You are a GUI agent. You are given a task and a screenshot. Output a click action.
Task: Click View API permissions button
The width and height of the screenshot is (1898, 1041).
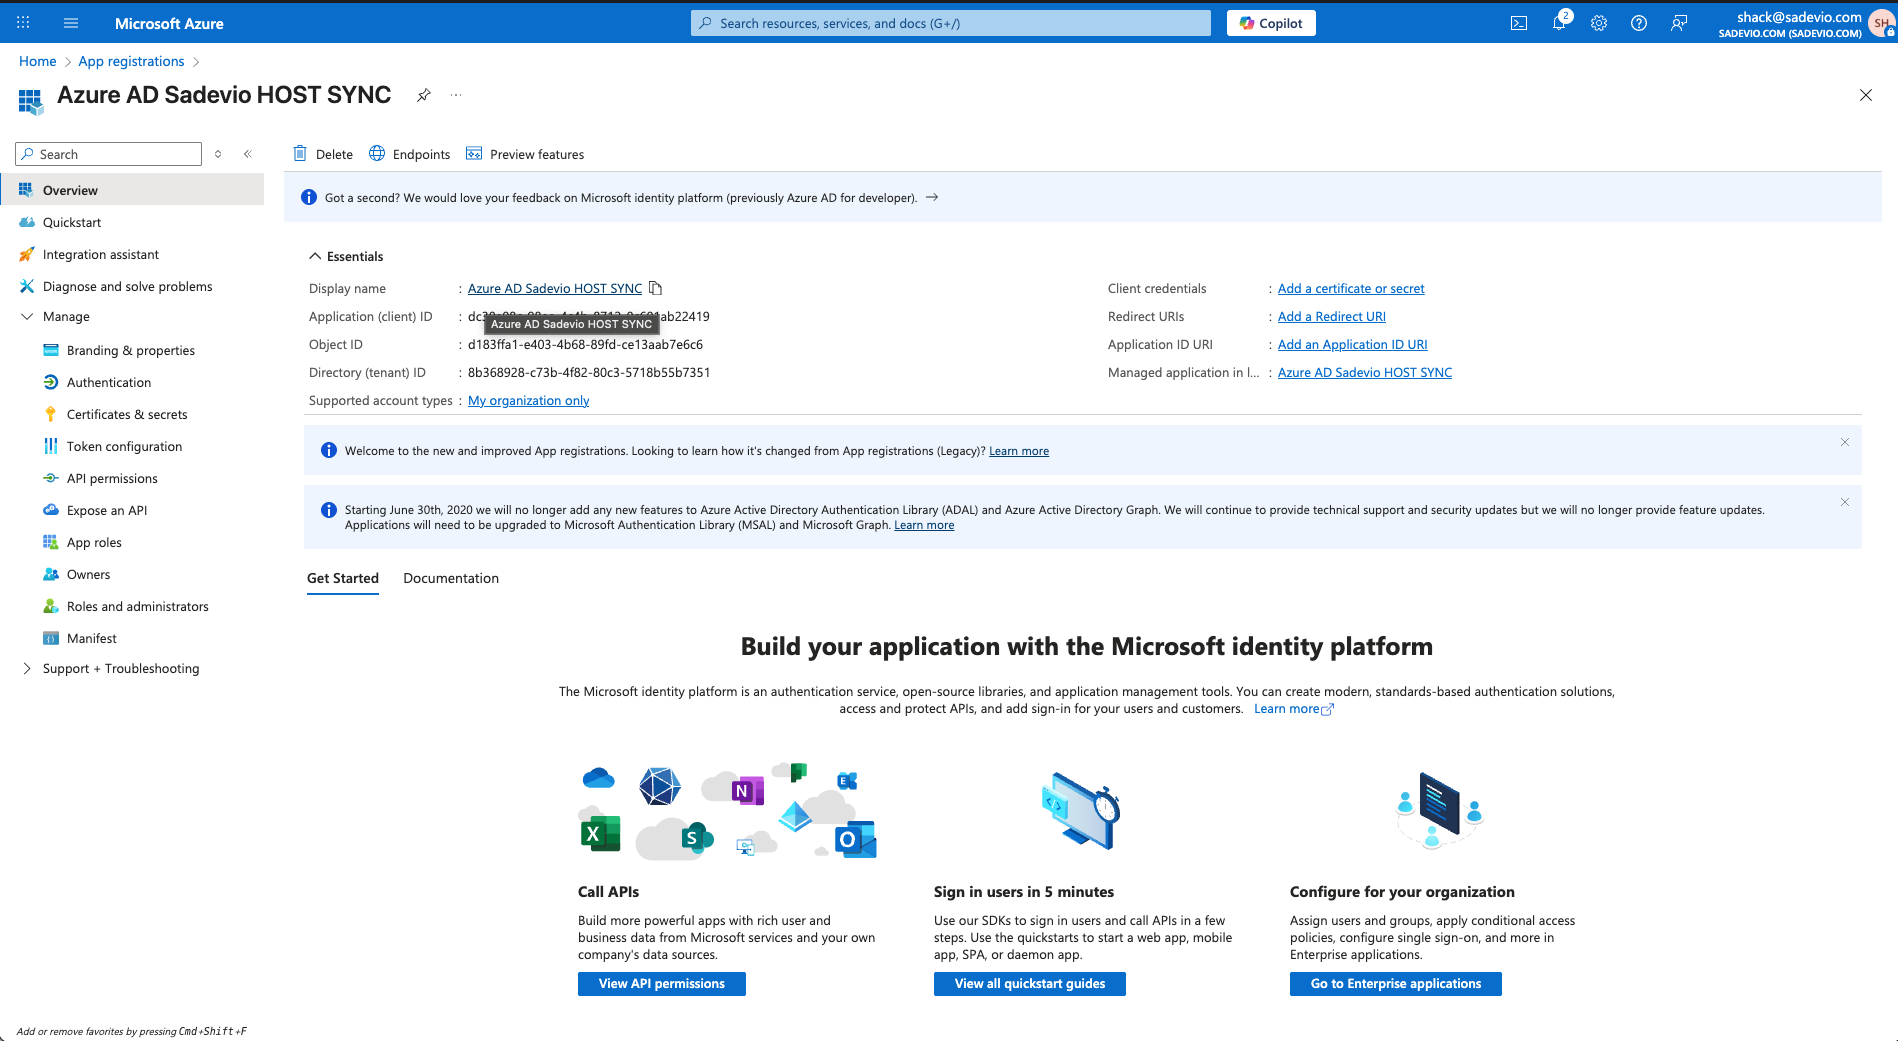(x=661, y=984)
